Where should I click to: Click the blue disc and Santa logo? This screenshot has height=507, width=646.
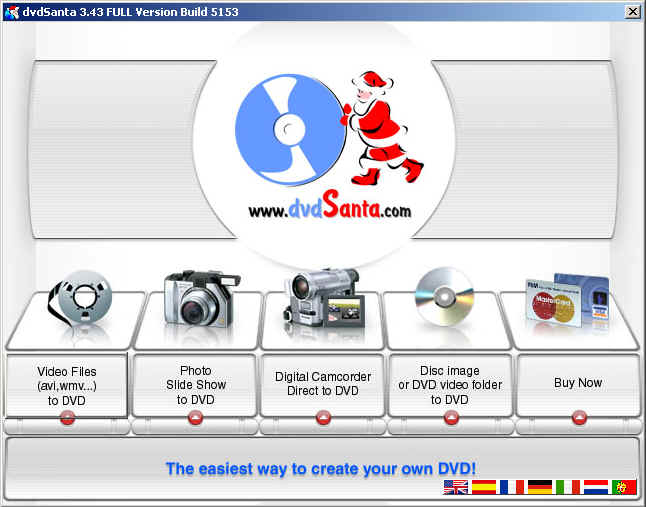pyautogui.click(x=329, y=129)
